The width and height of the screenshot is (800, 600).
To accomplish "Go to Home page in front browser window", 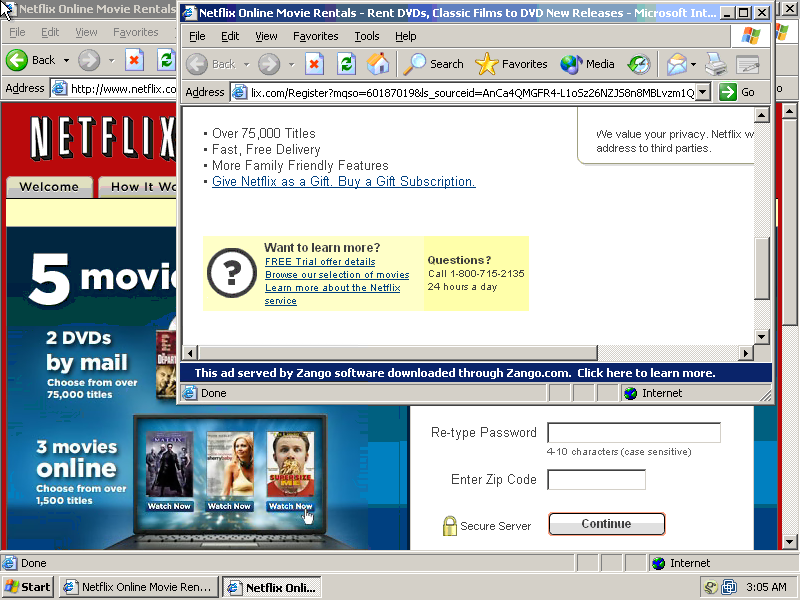I will [378, 64].
